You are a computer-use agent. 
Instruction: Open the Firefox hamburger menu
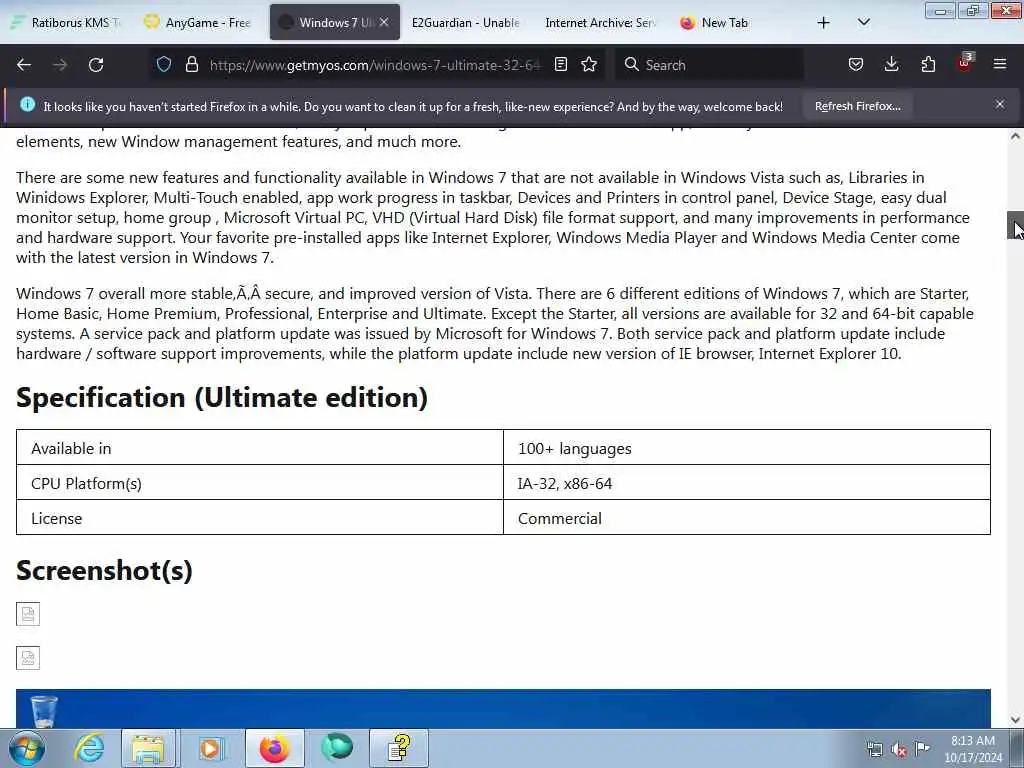click(1000, 64)
